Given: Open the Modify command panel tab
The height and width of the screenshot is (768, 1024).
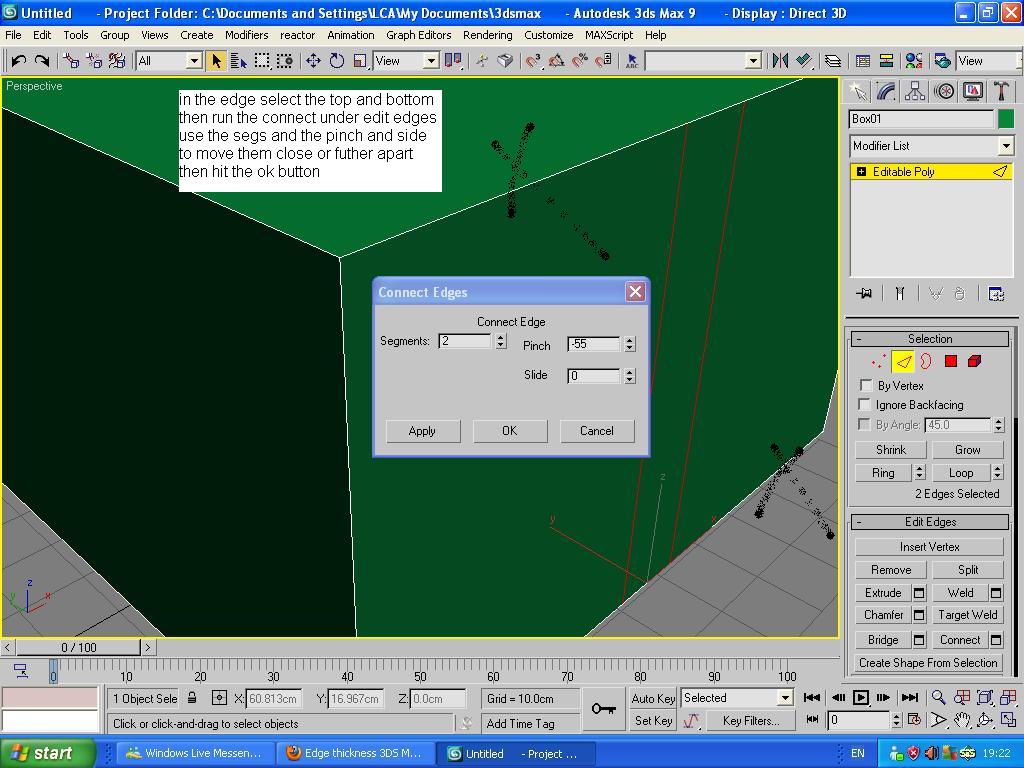Looking at the screenshot, I should (886, 91).
